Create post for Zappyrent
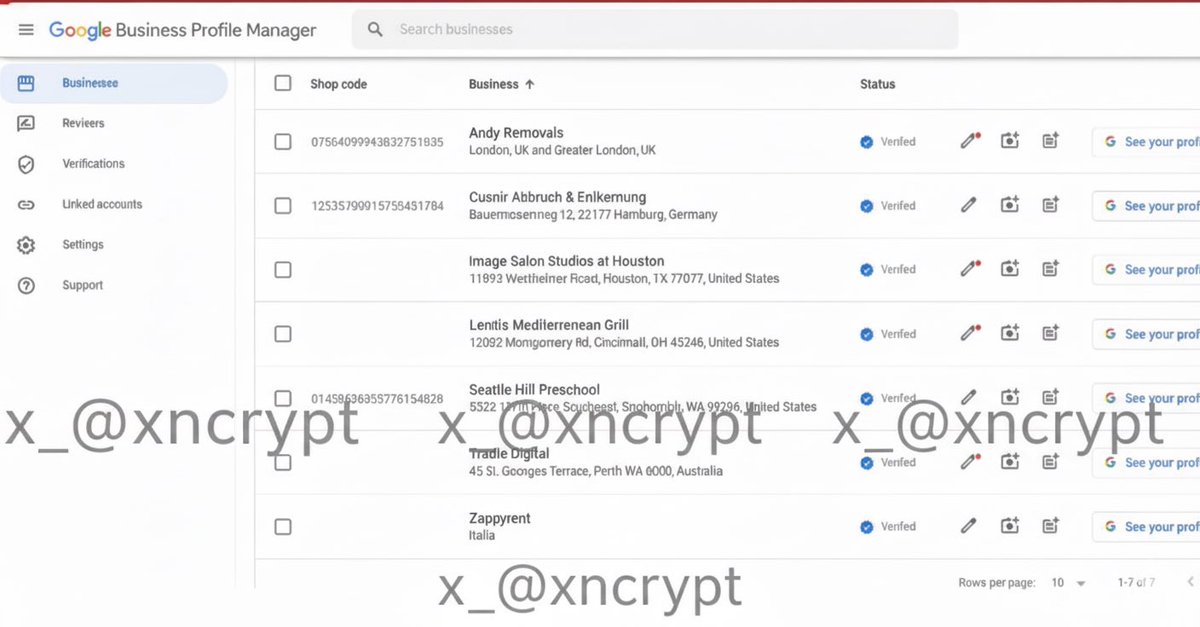The height and width of the screenshot is (627, 1200). pyautogui.click(x=1050, y=526)
